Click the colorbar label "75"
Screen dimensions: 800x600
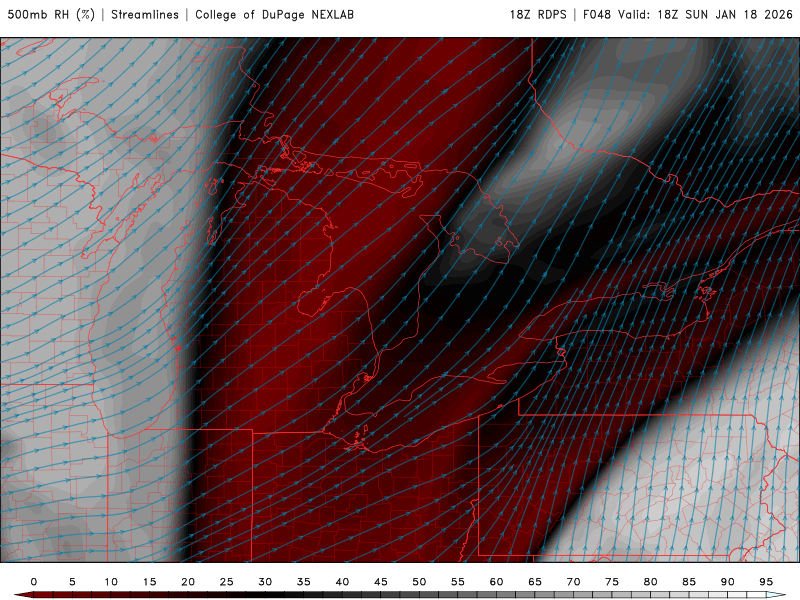[x=612, y=582]
